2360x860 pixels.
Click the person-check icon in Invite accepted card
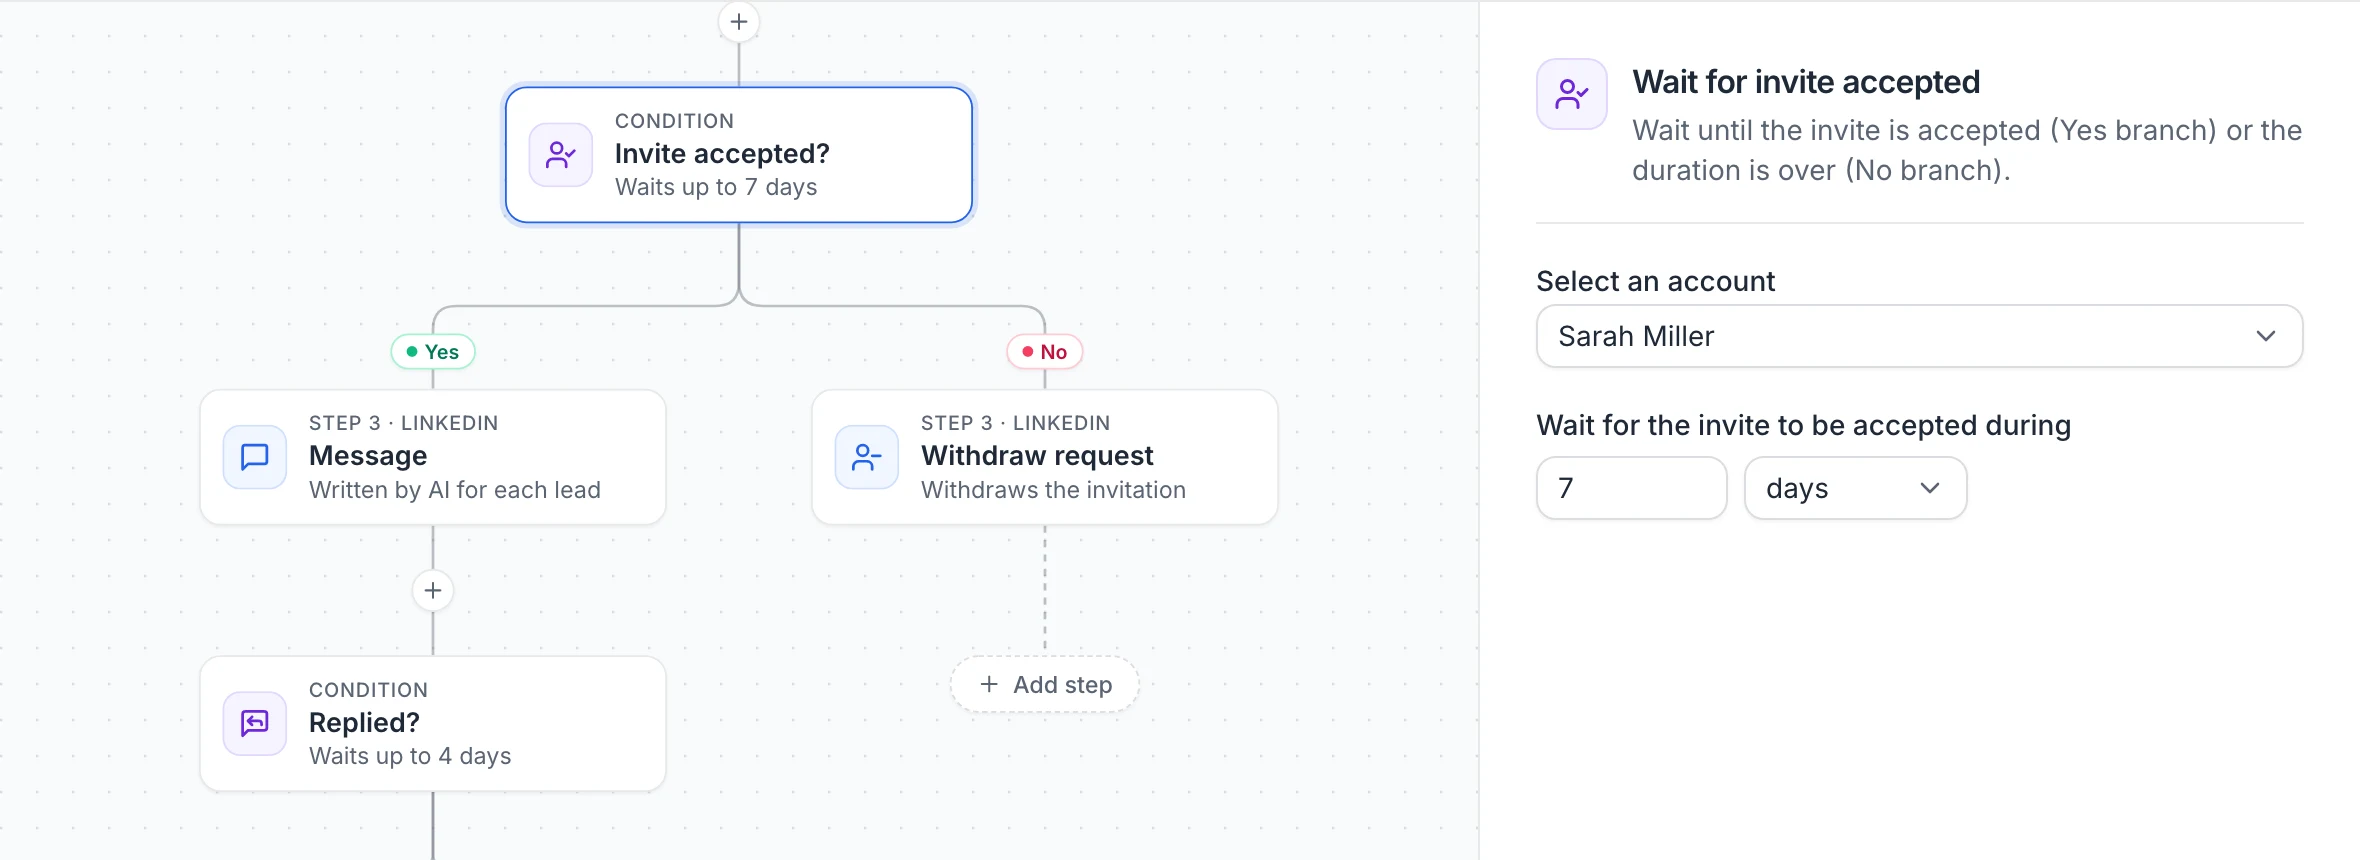(561, 155)
